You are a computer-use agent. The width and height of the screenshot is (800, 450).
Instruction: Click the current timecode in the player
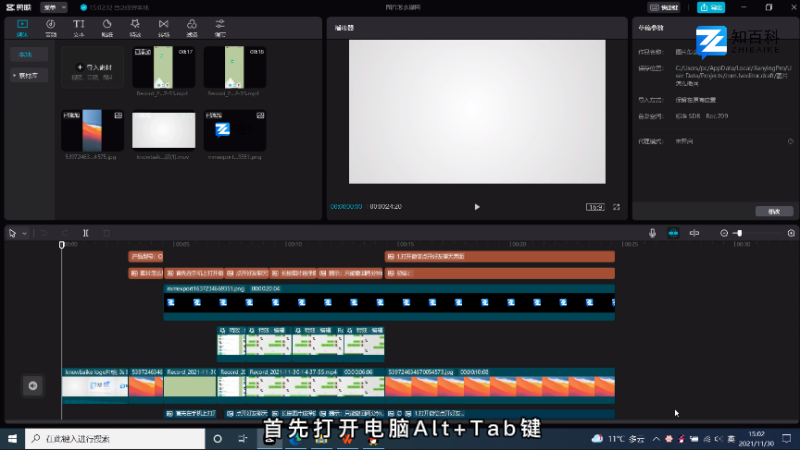click(x=346, y=207)
